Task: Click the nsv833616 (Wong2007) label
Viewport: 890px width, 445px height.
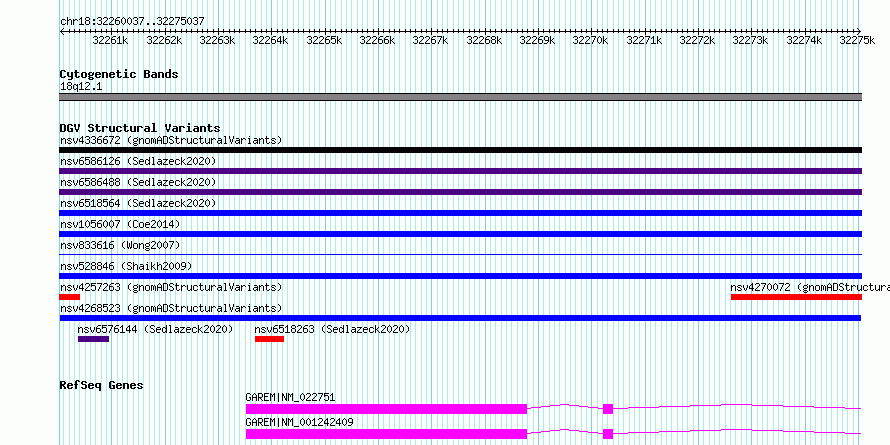Action: (x=120, y=245)
